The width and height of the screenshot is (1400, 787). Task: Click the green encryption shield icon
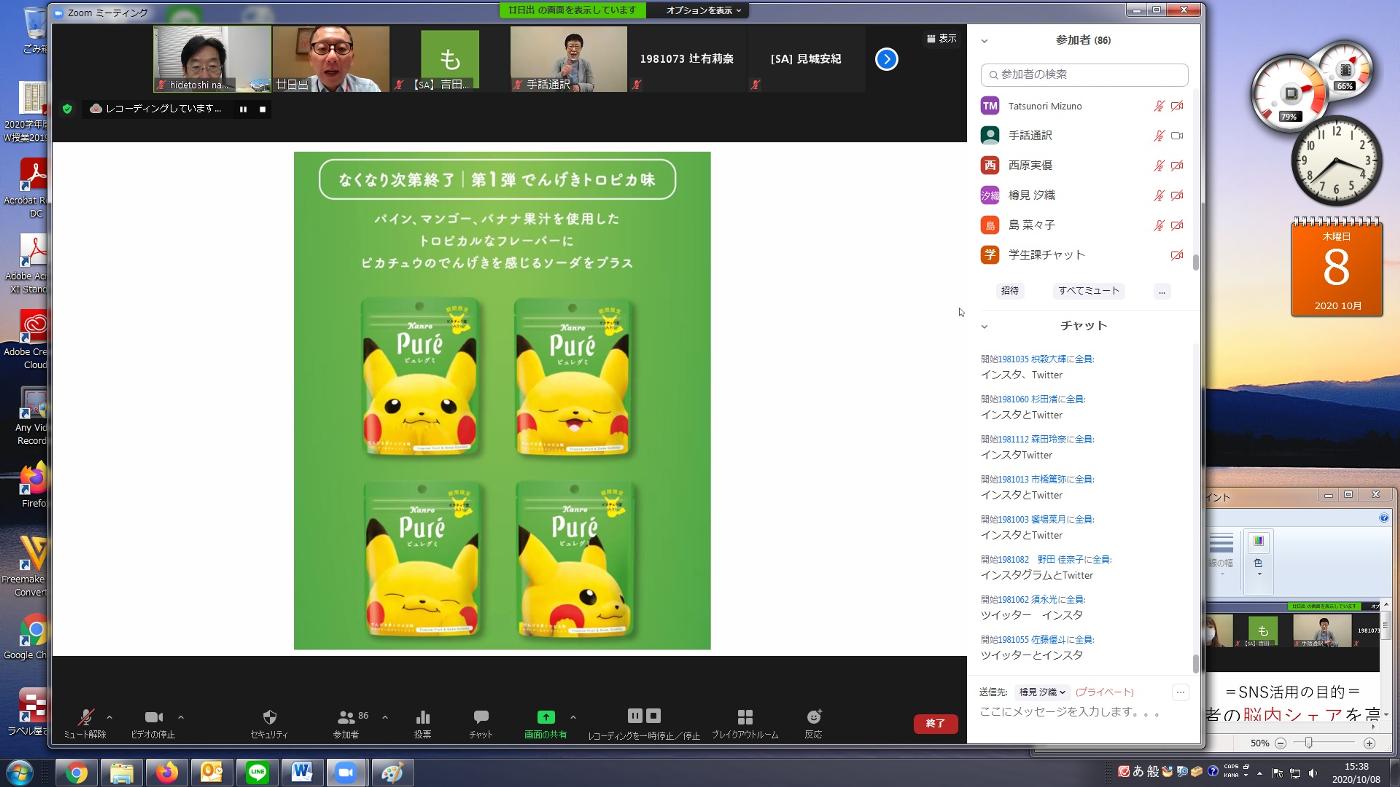click(67, 109)
